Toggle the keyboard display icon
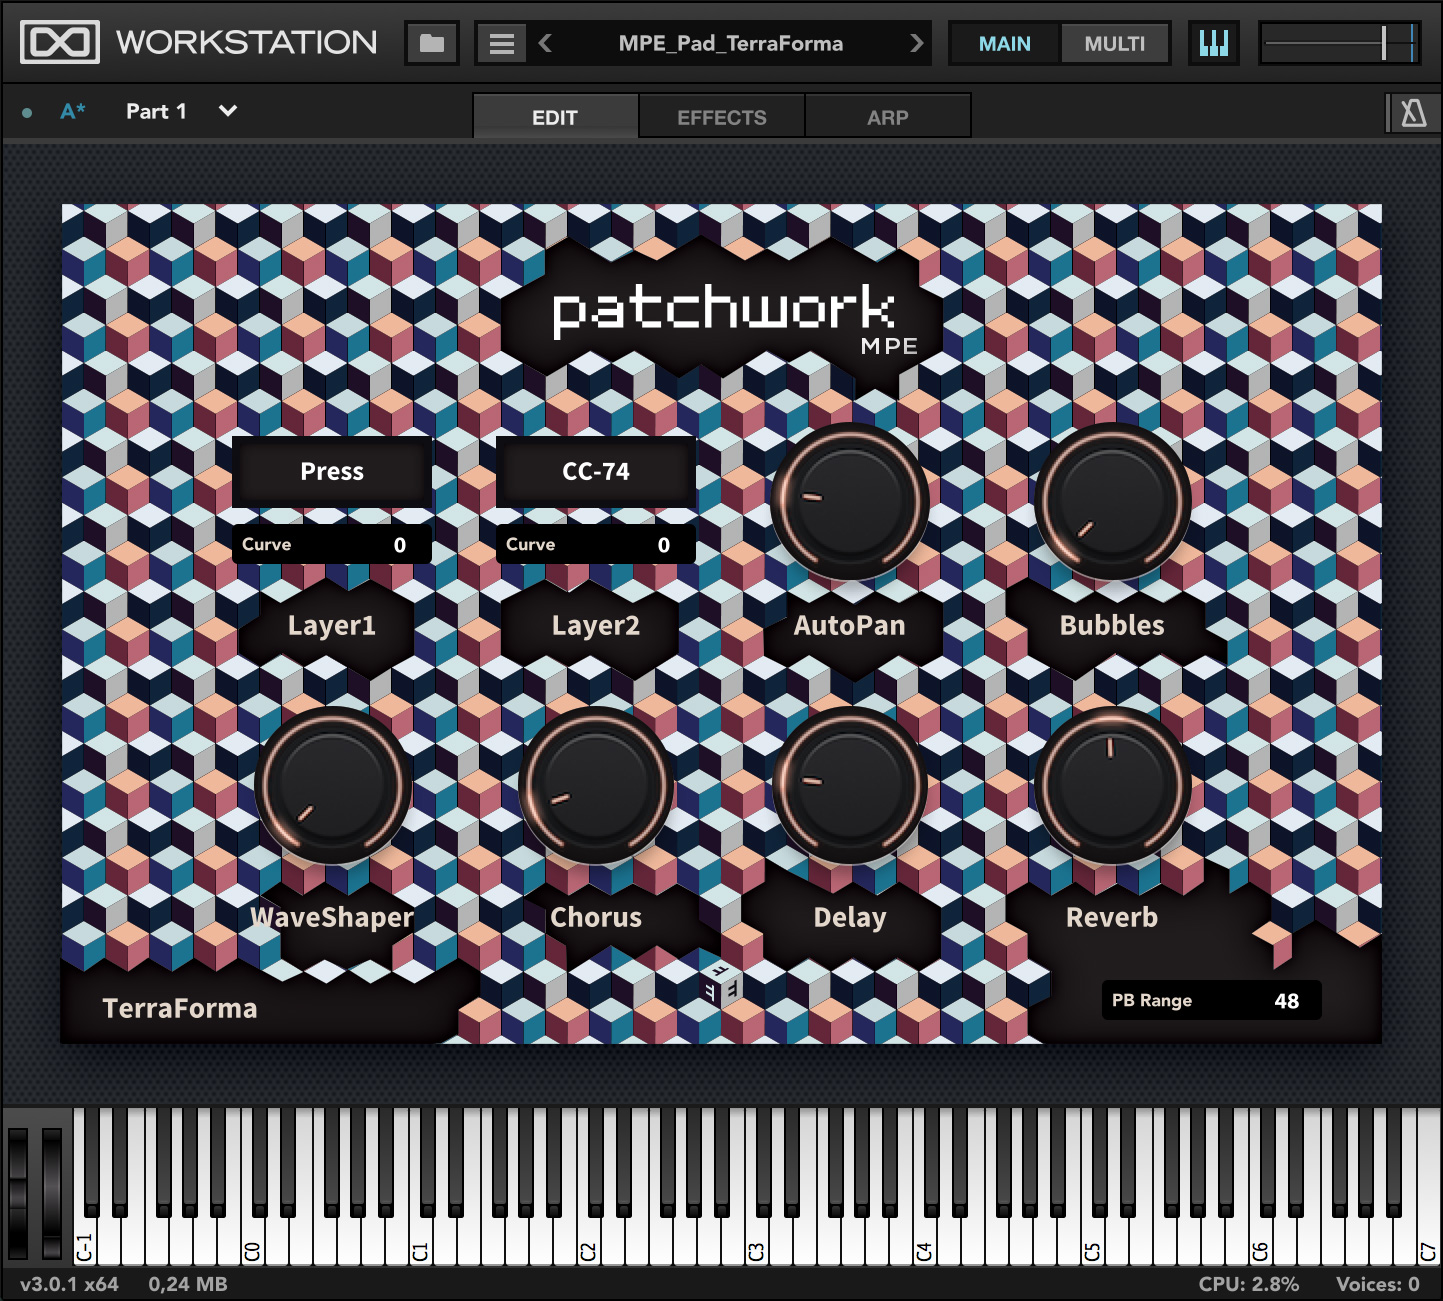The height and width of the screenshot is (1301, 1443). coord(1213,43)
